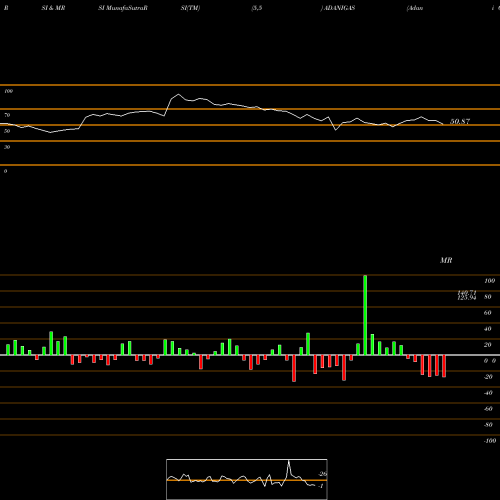500x500 pixels.
Task: Click the MR axis label 100
Action: click(489, 281)
